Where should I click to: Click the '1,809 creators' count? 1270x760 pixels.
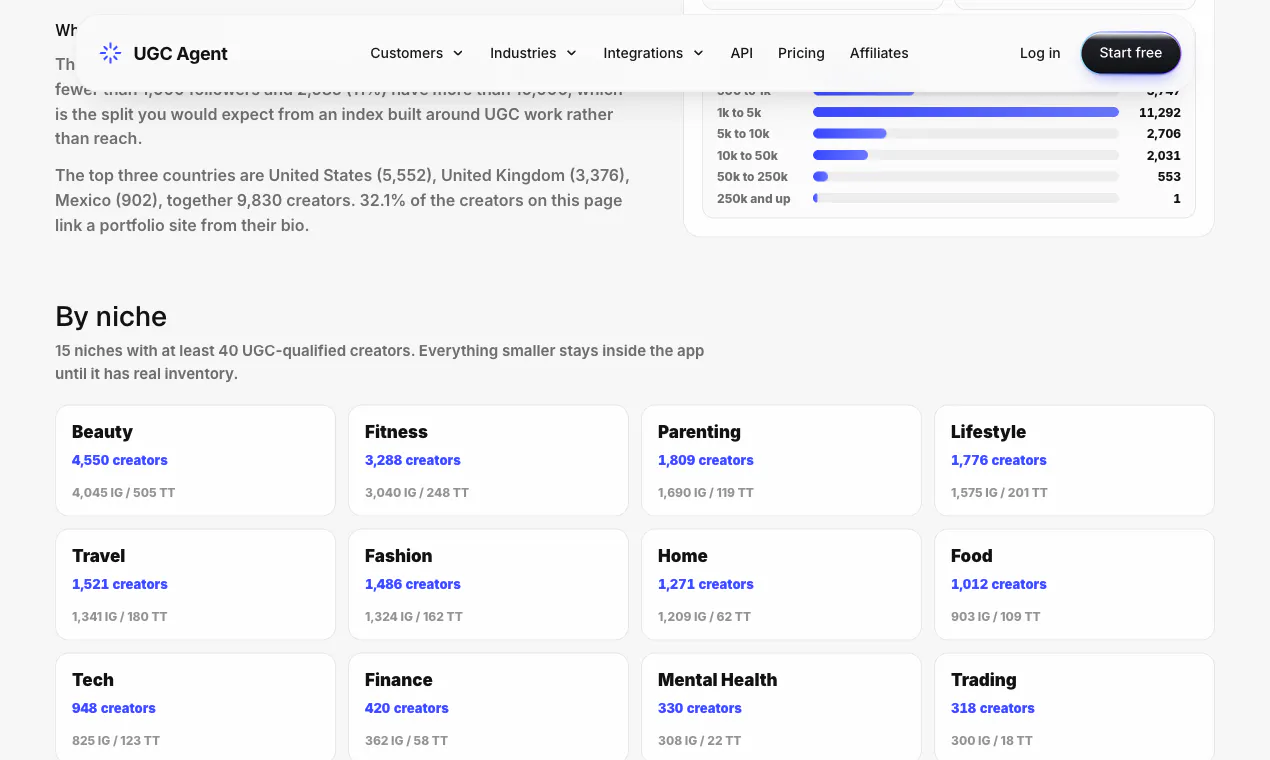pyautogui.click(x=705, y=460)
